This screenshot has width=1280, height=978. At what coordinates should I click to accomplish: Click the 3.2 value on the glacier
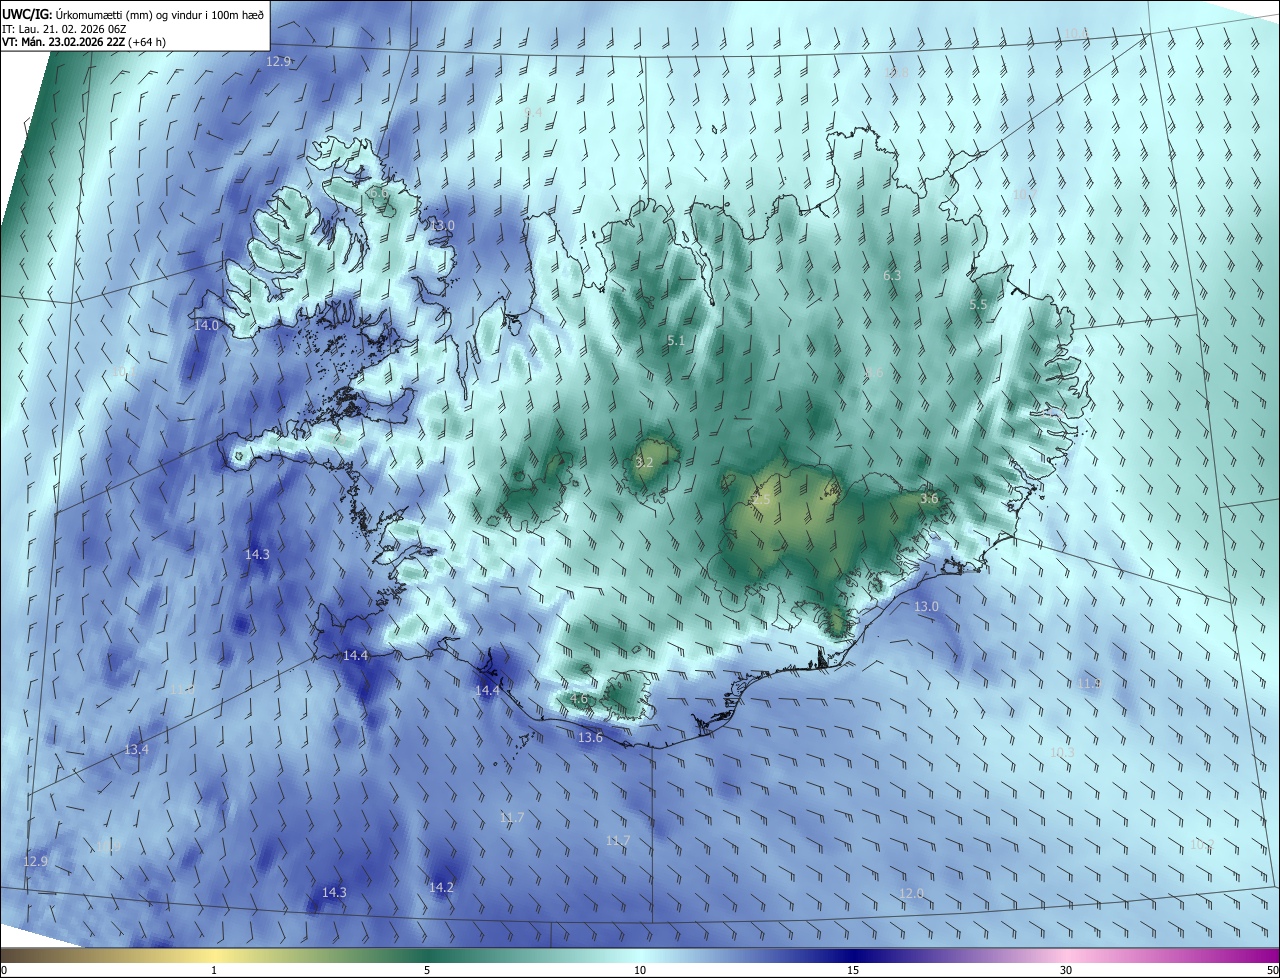(x=644, y=462)
